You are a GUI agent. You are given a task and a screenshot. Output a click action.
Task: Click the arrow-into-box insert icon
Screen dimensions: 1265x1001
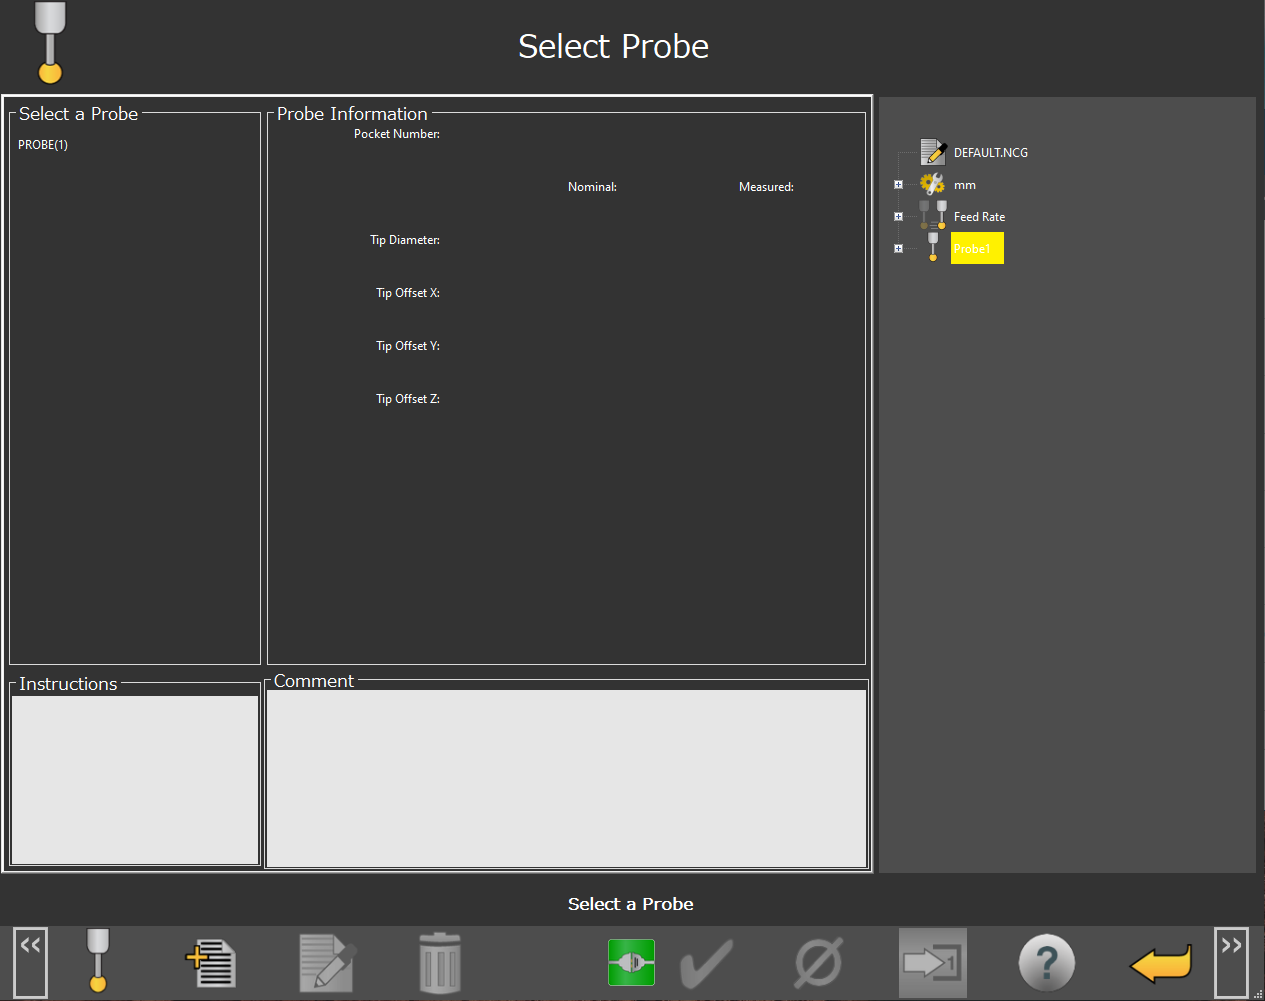coord(932,963)
